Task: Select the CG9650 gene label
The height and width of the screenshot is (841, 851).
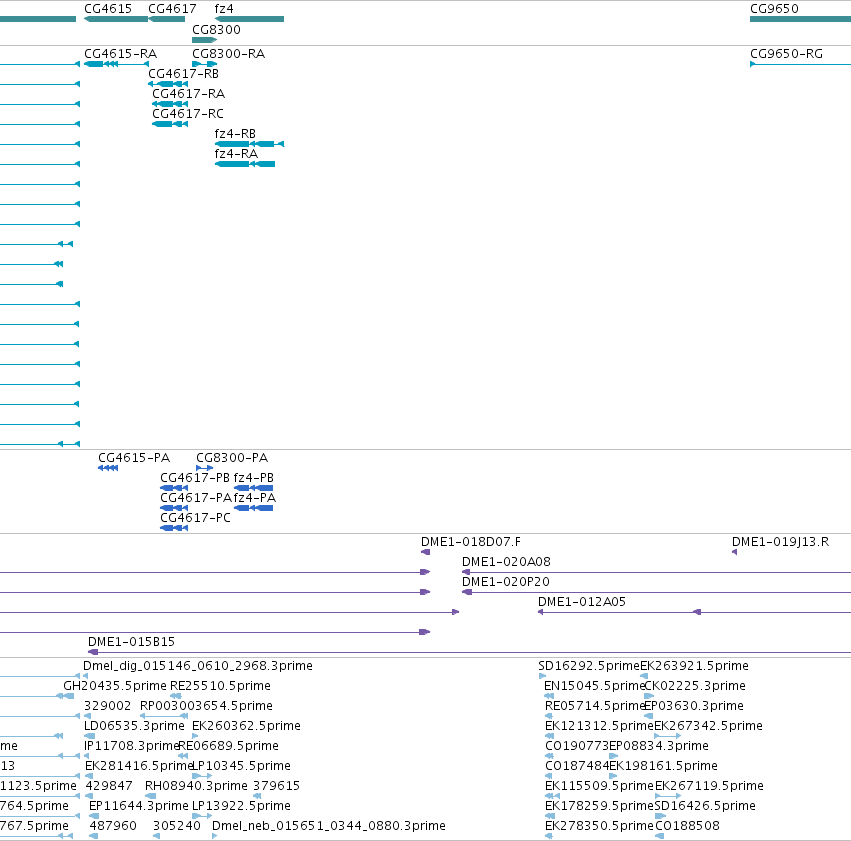Action: (x=774, y=9)
